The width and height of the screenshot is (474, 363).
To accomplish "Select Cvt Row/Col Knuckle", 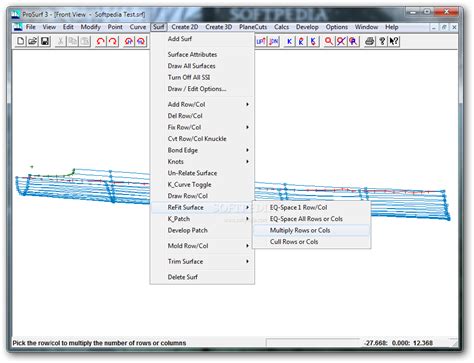I will (202, 139).
